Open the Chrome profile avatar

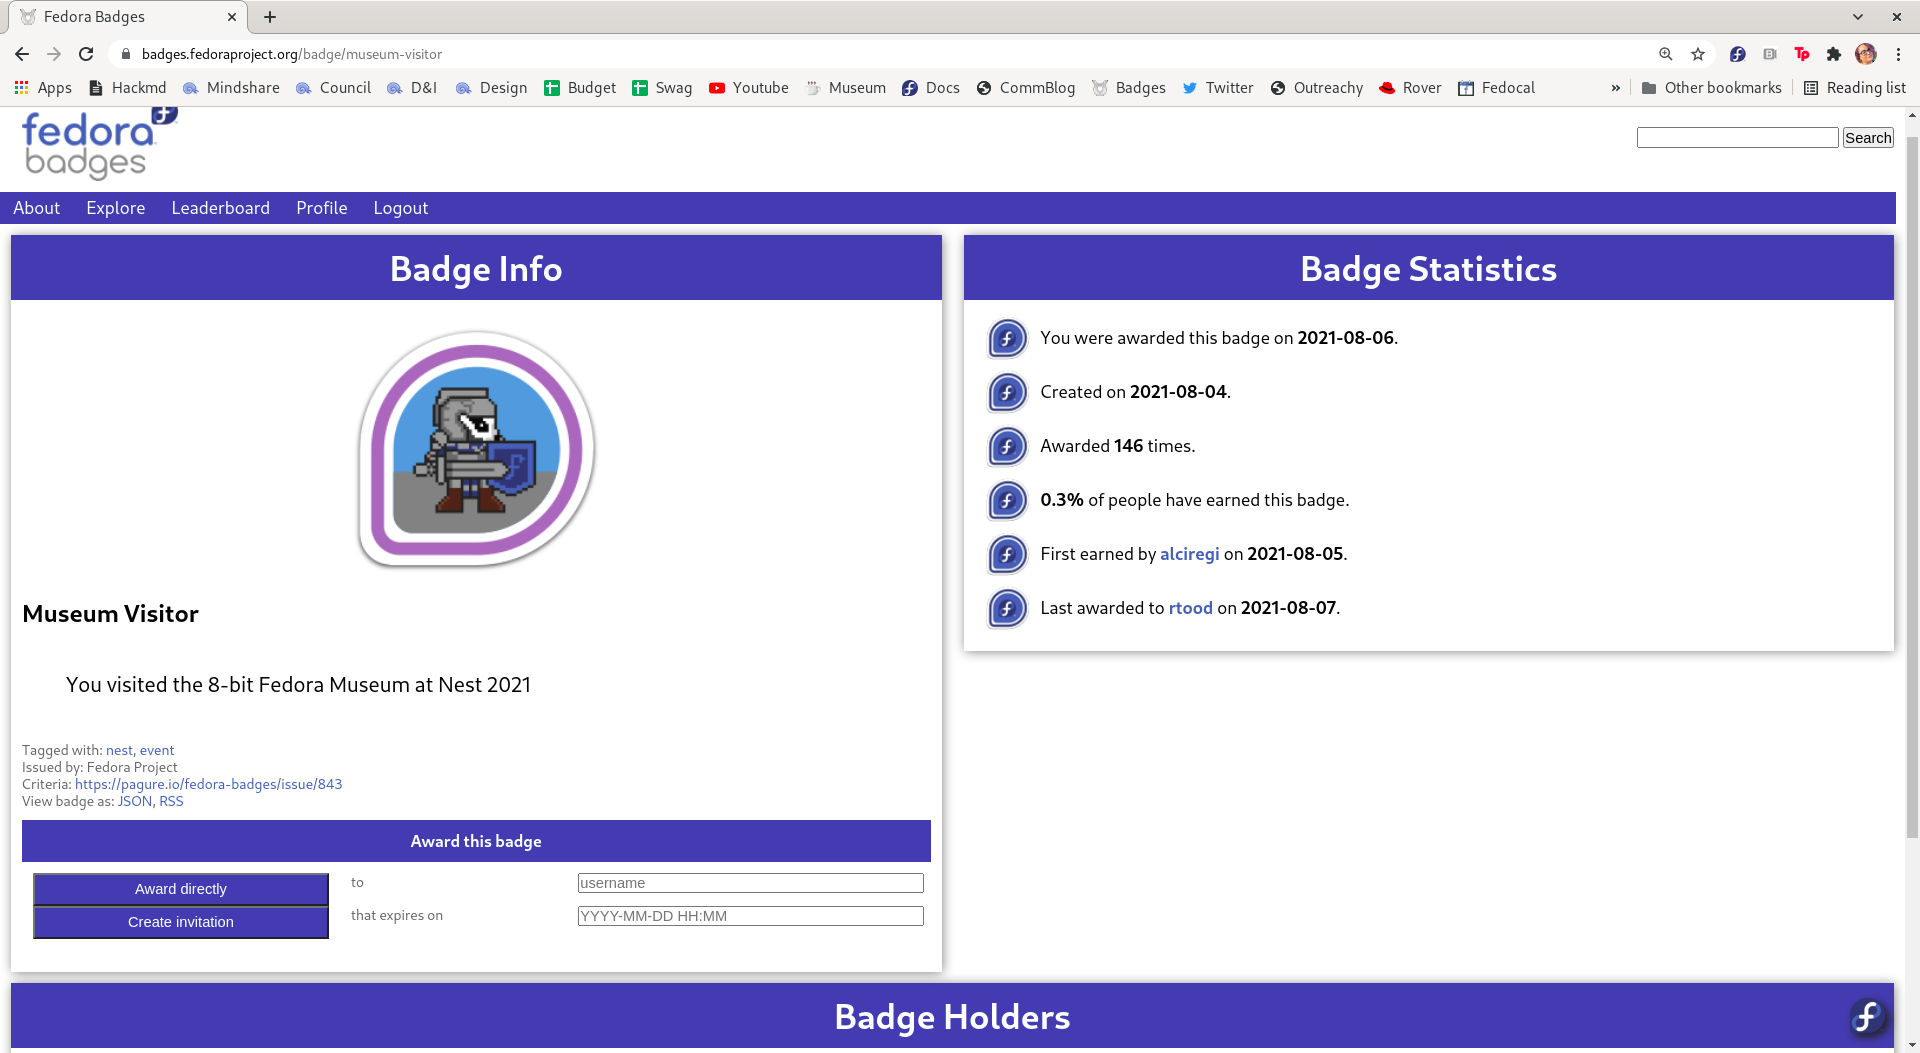coord(1866,54)
